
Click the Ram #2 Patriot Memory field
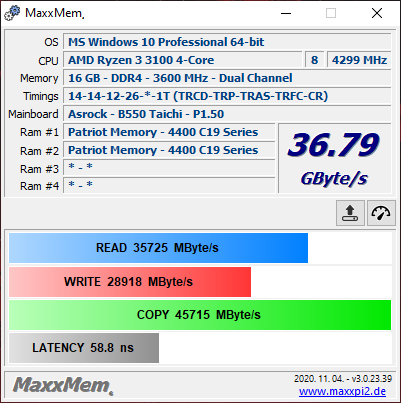pyautogui.click(x=169, y=150)
